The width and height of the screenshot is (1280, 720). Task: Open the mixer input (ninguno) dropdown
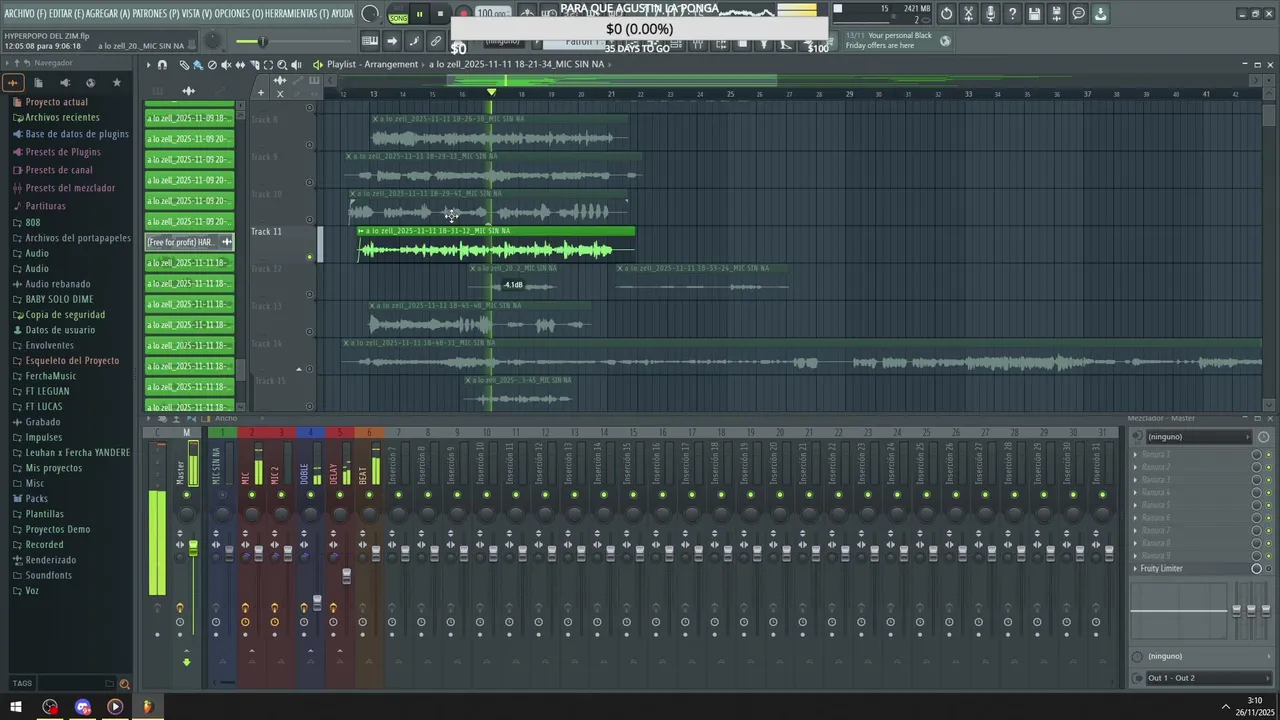(1197, 437)
